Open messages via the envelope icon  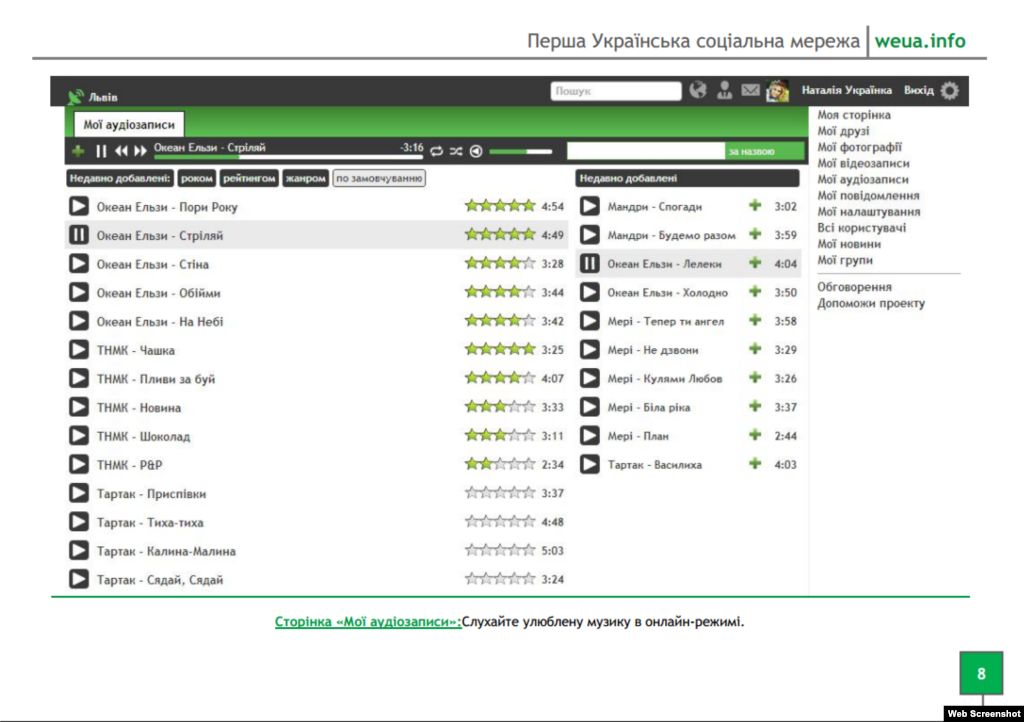pyautogui.click(x=750, y=91)
